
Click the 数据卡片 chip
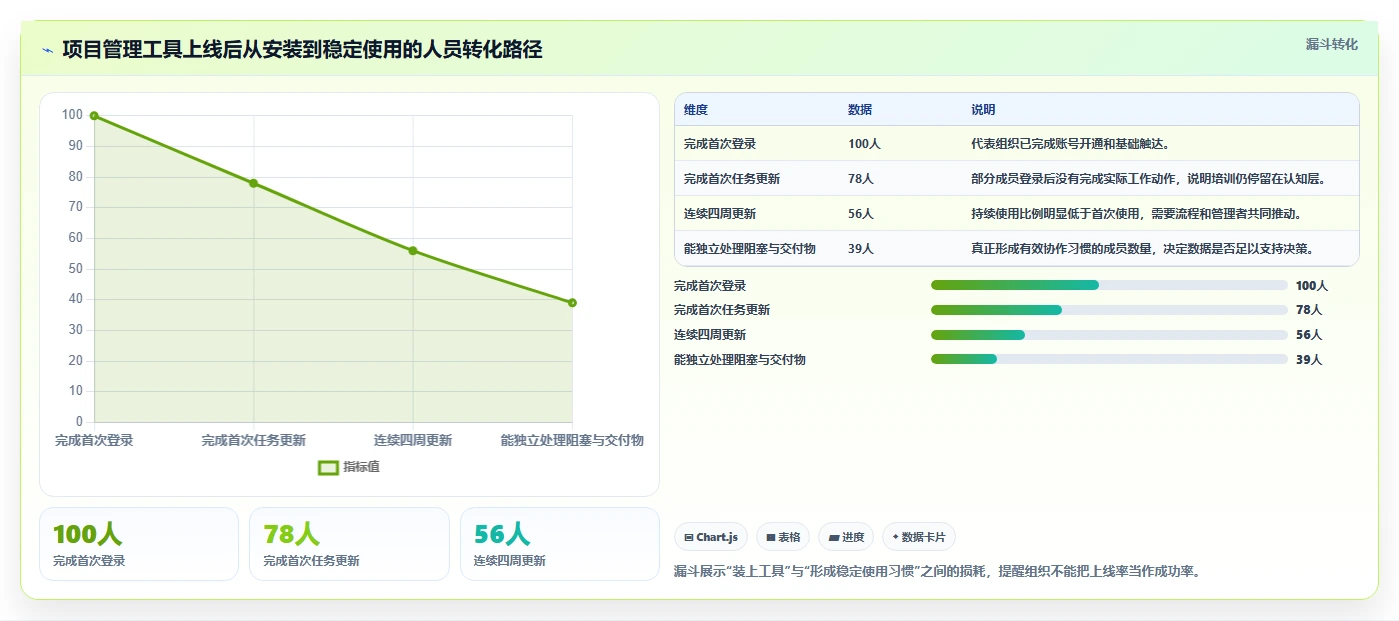click(918, 537)
